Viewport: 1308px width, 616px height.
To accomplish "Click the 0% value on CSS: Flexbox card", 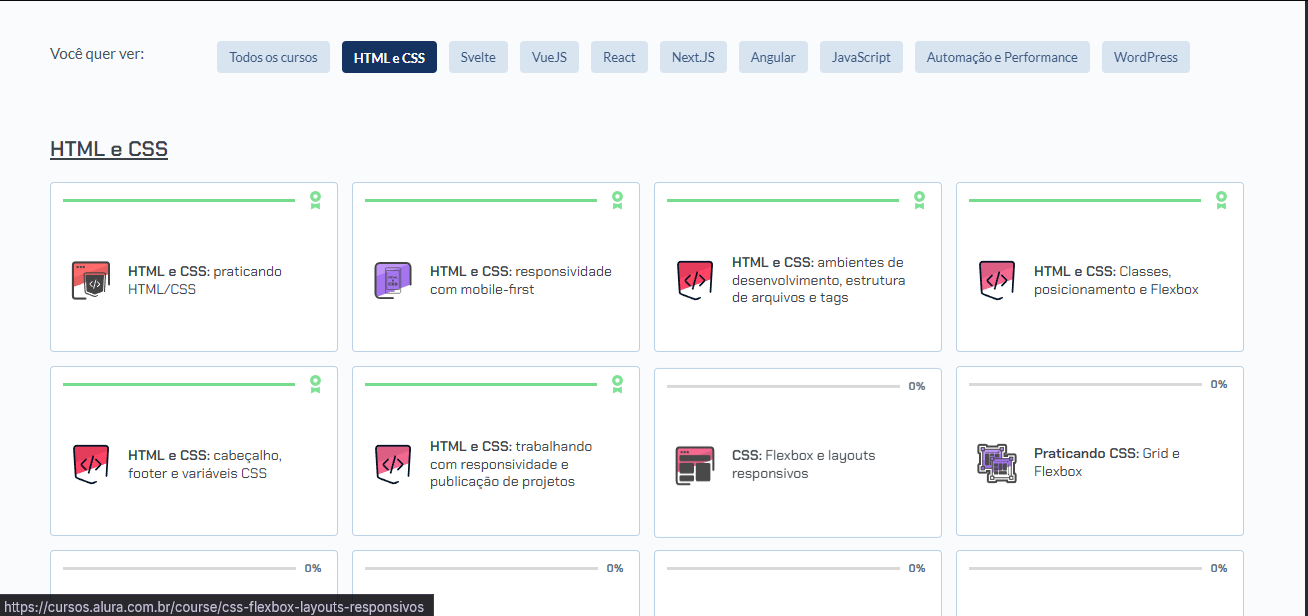I will click(x=917, y=386).
